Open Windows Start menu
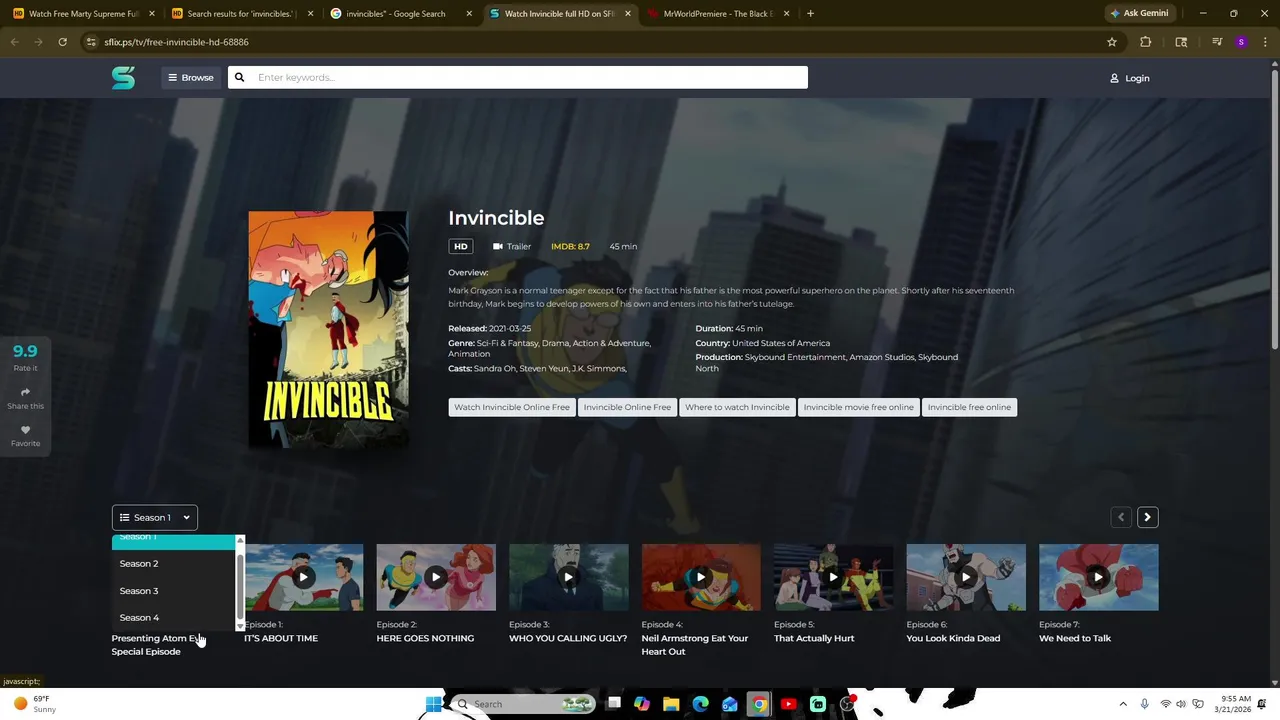Image resolution: width=1280 pixels, height=720 pixels. coord(433,704)
